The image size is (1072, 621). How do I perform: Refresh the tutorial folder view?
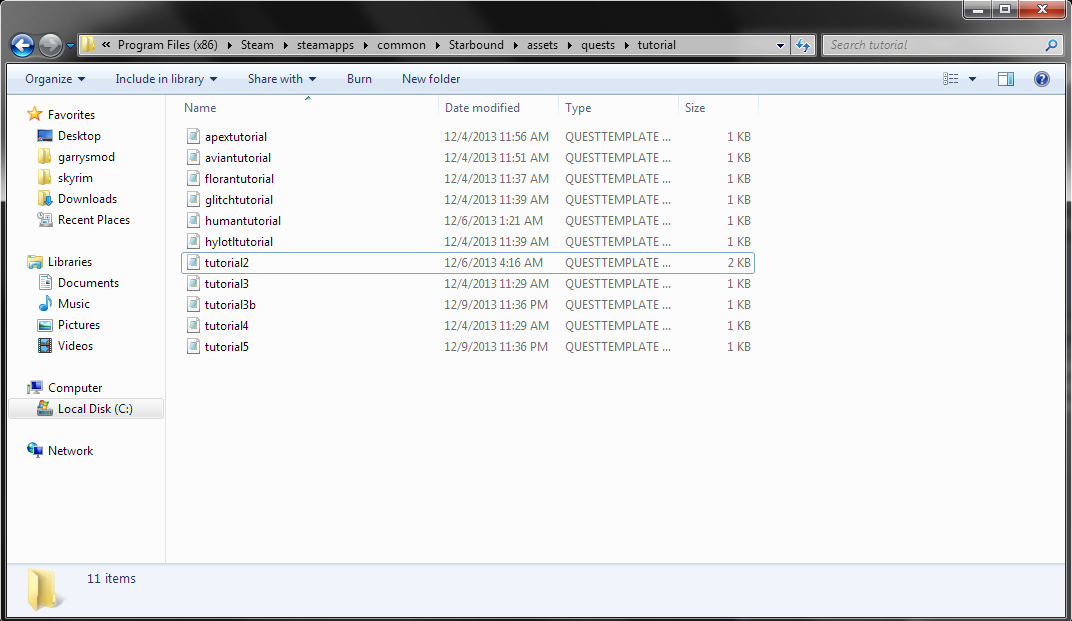coord(803,45)
